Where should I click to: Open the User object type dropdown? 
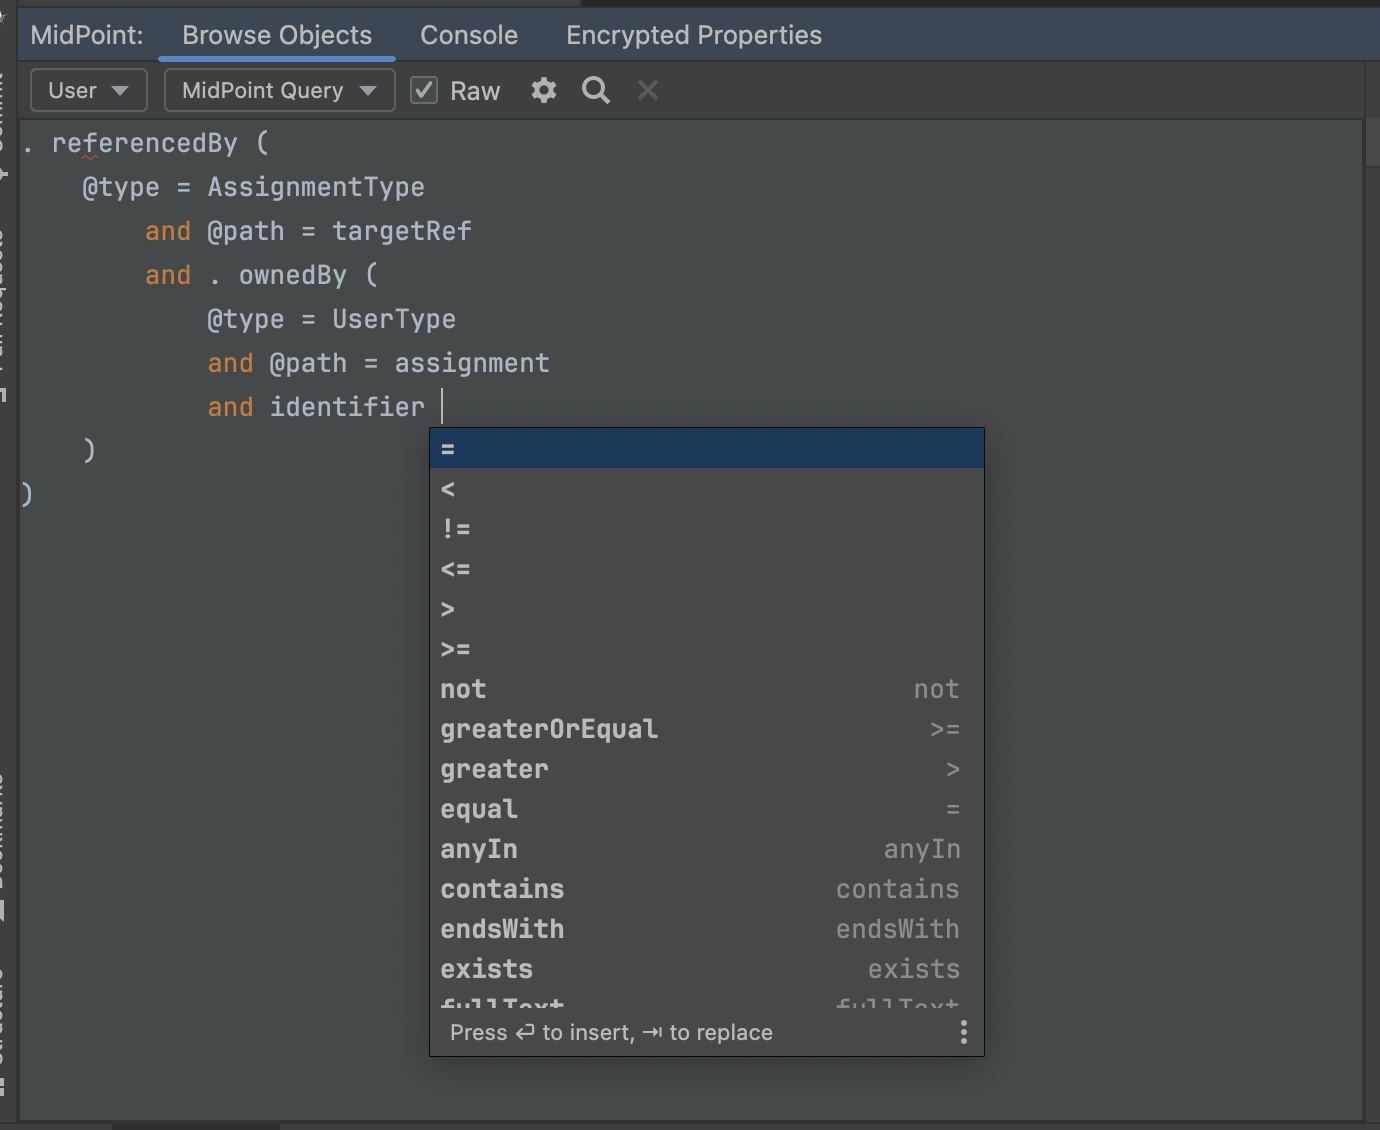click(x=88, y=90)
